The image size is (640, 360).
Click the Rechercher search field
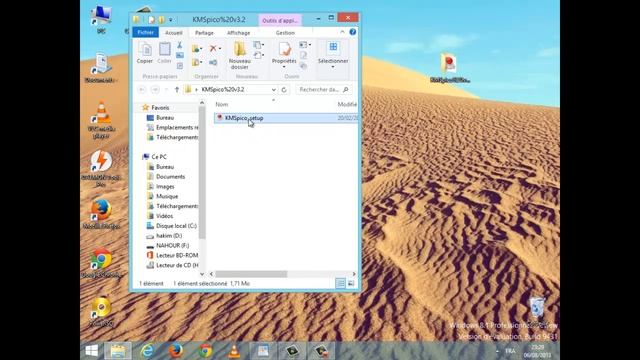tap(324, 89)
